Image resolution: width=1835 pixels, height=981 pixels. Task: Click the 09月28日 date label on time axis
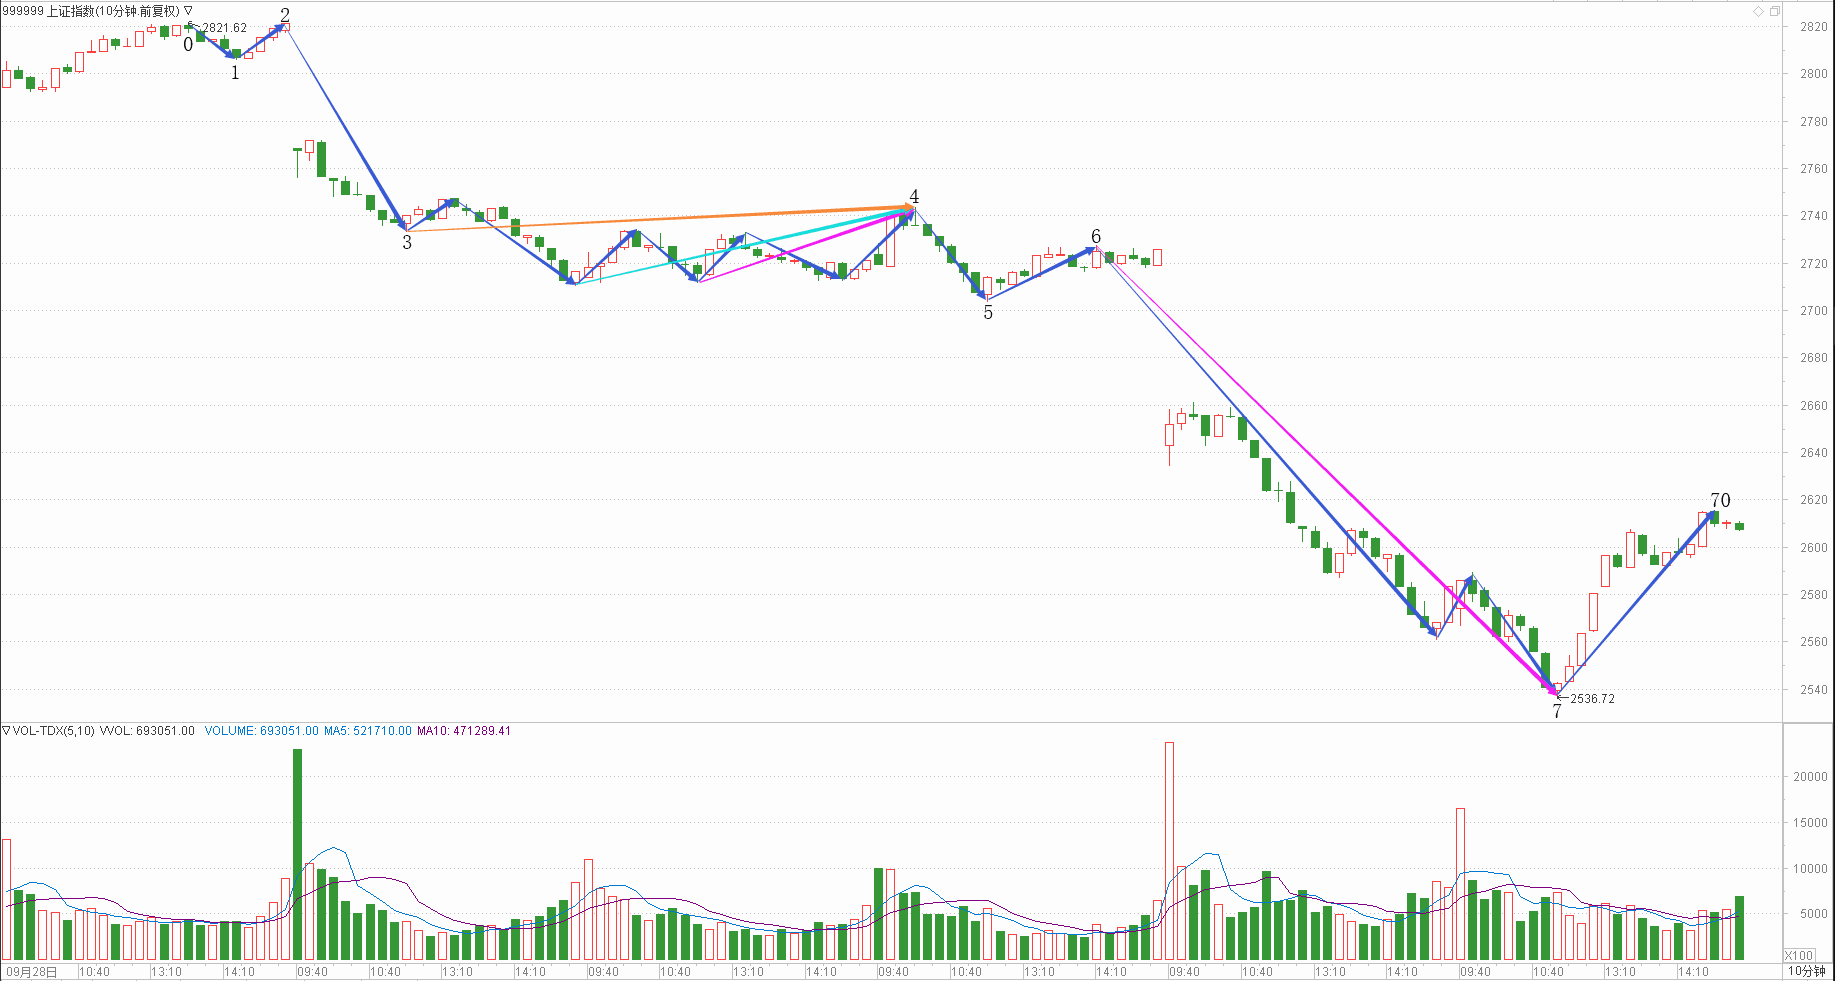coord(31,971)
